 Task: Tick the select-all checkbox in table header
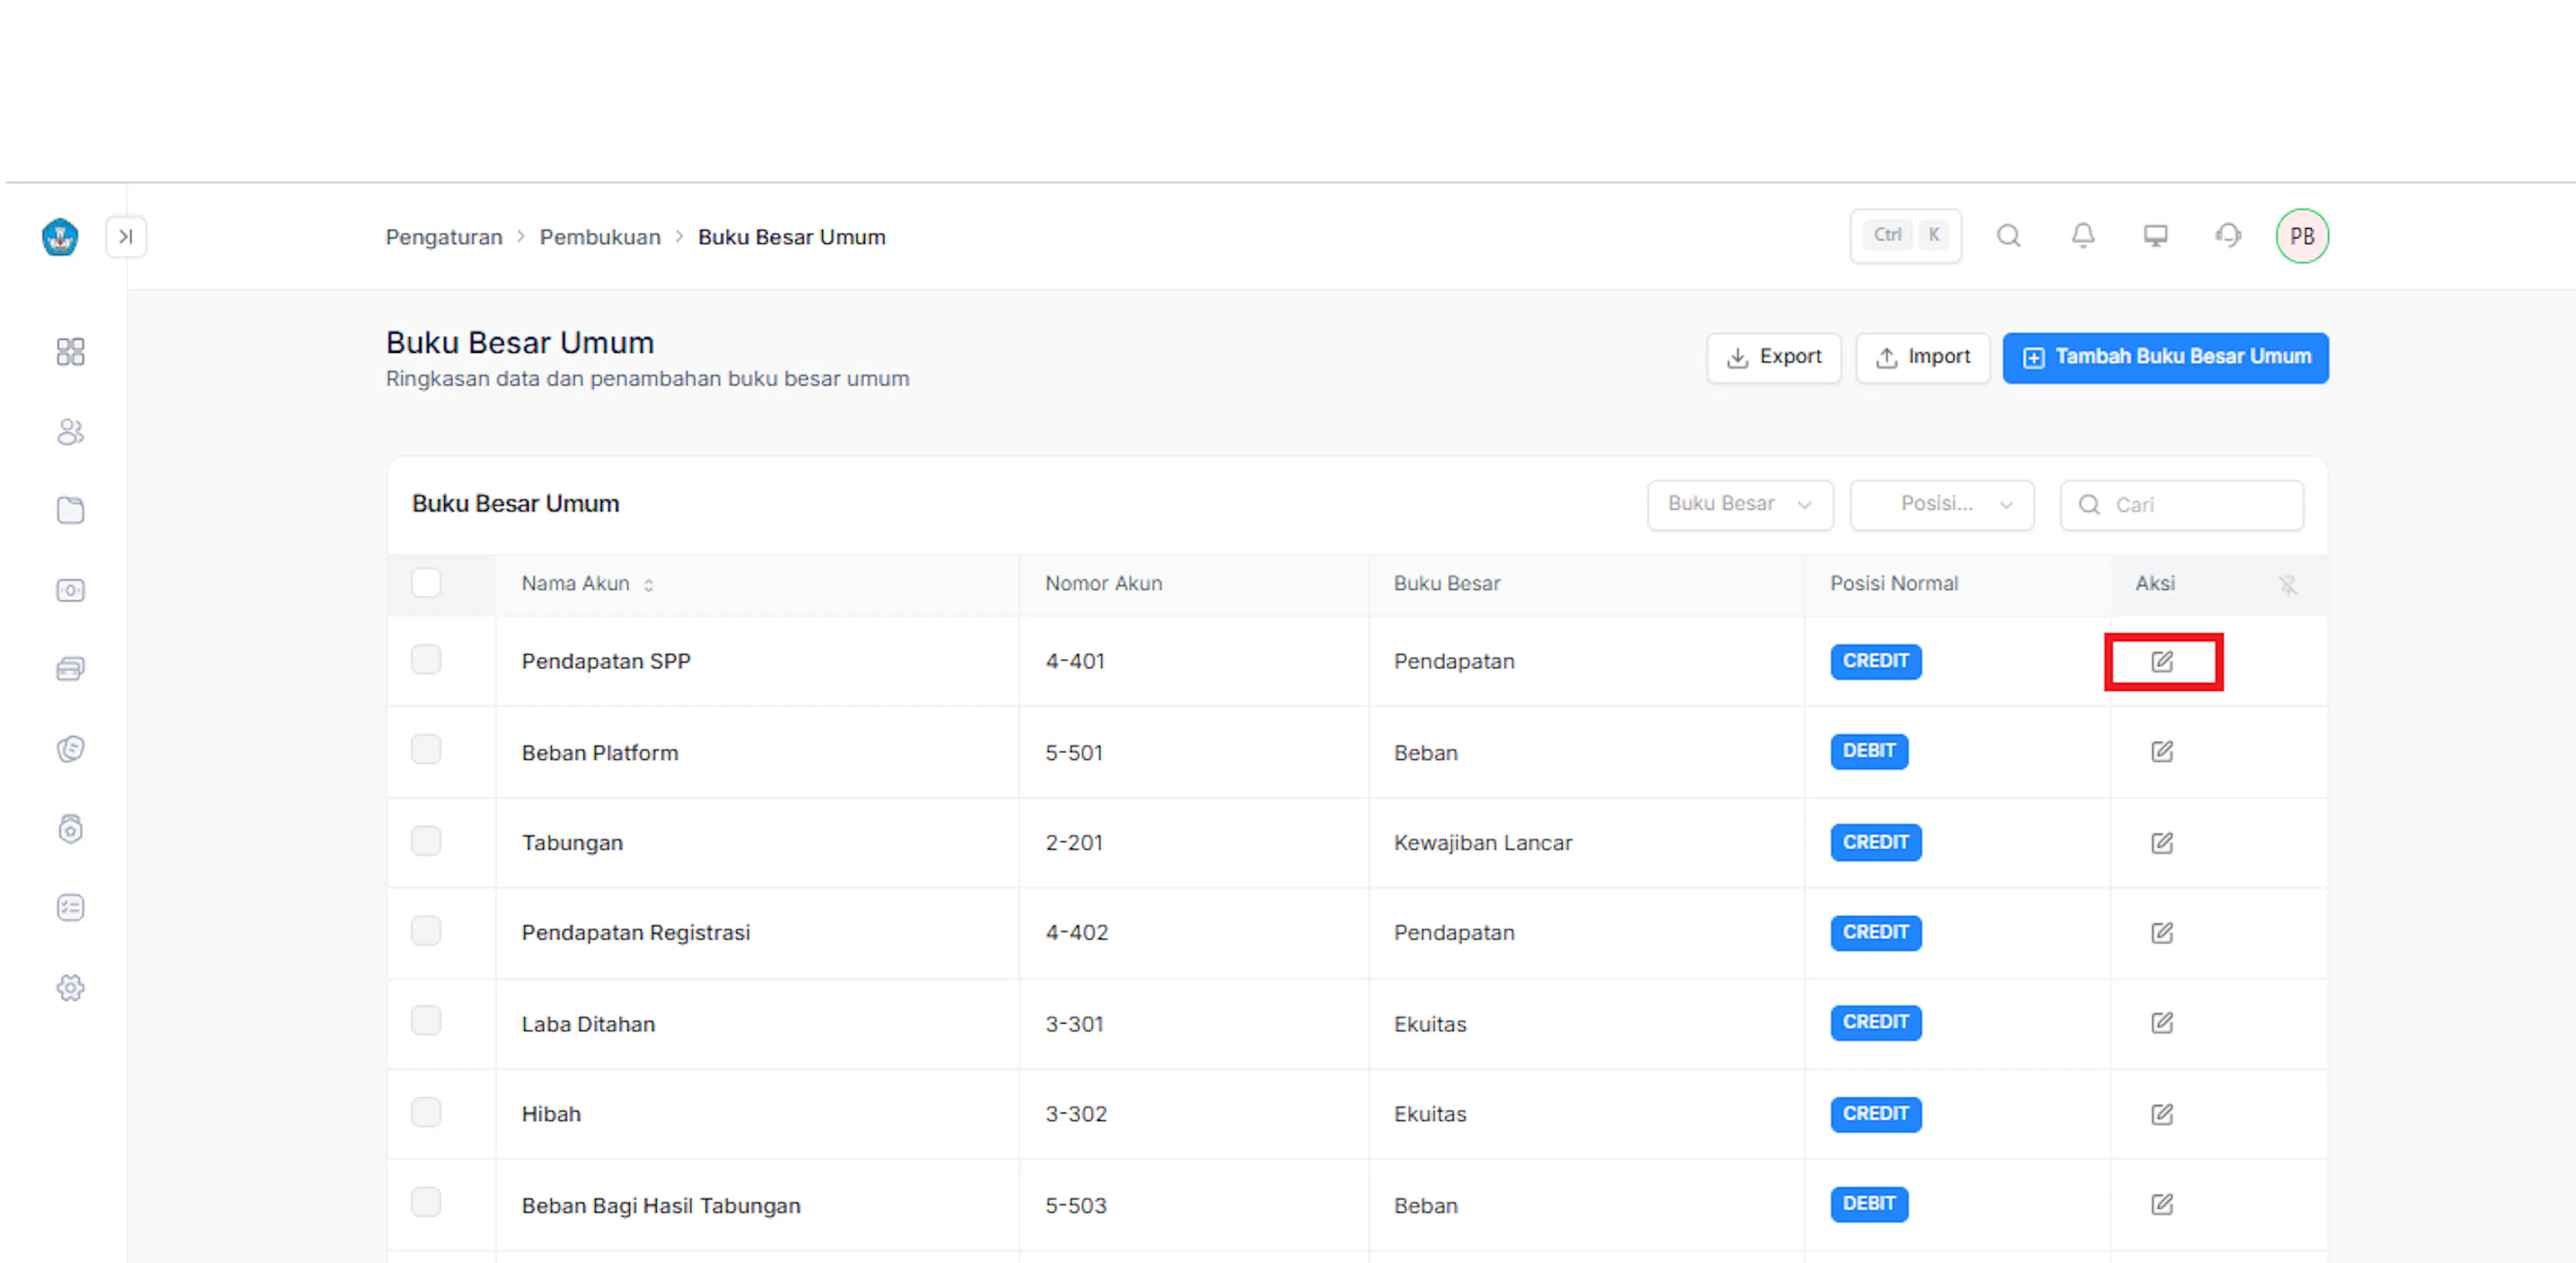[426, 582]
